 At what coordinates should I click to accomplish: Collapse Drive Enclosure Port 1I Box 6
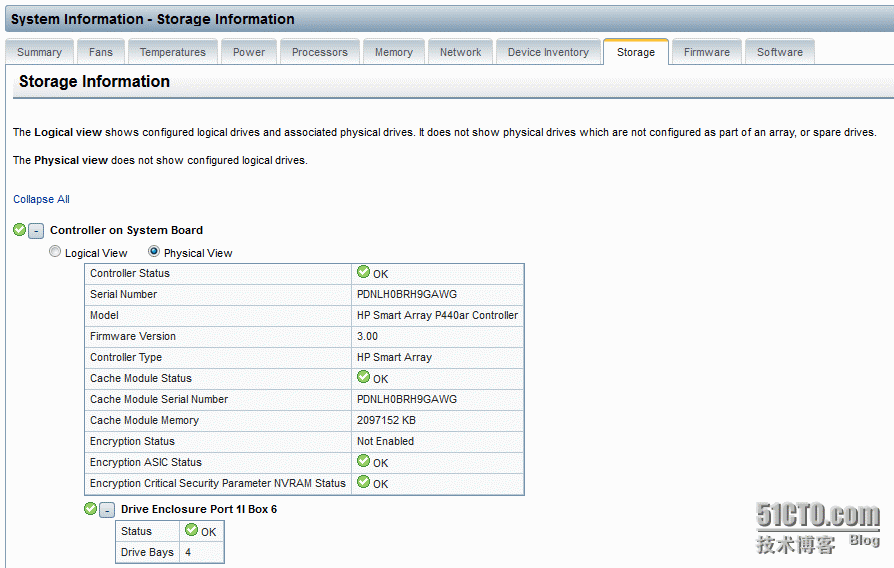click(107, 510)
